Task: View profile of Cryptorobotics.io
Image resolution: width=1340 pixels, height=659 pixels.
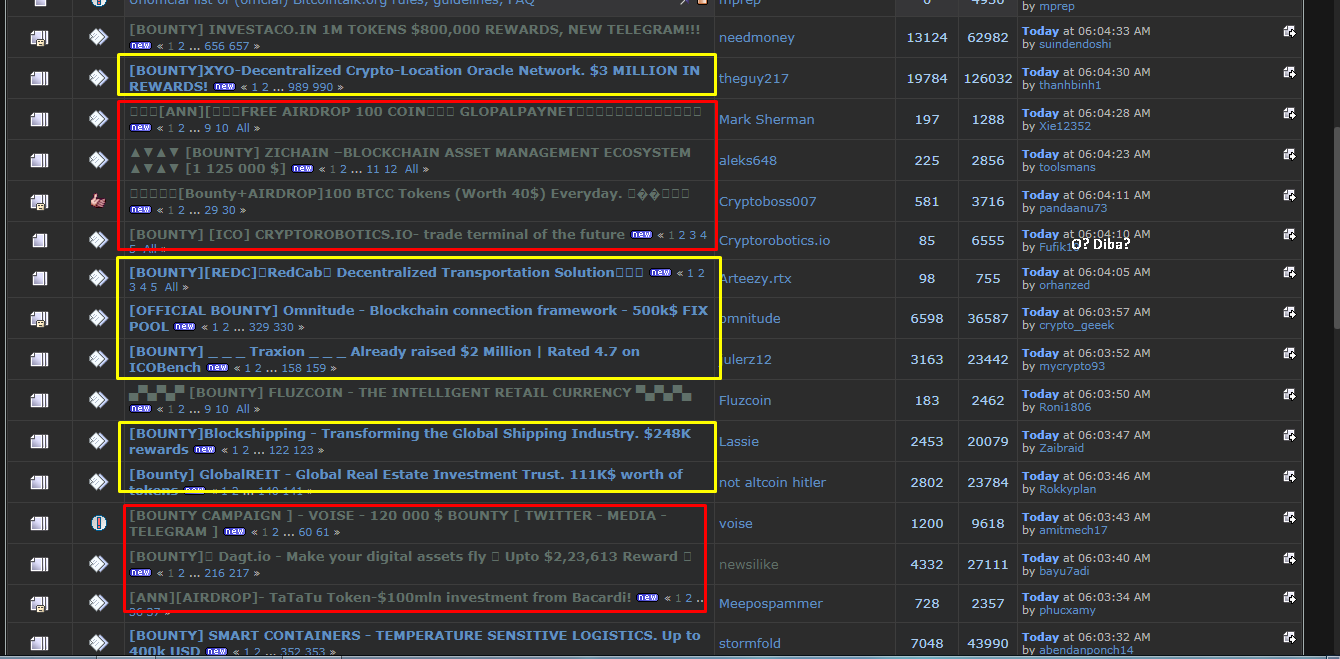Action: pos(775,240)
